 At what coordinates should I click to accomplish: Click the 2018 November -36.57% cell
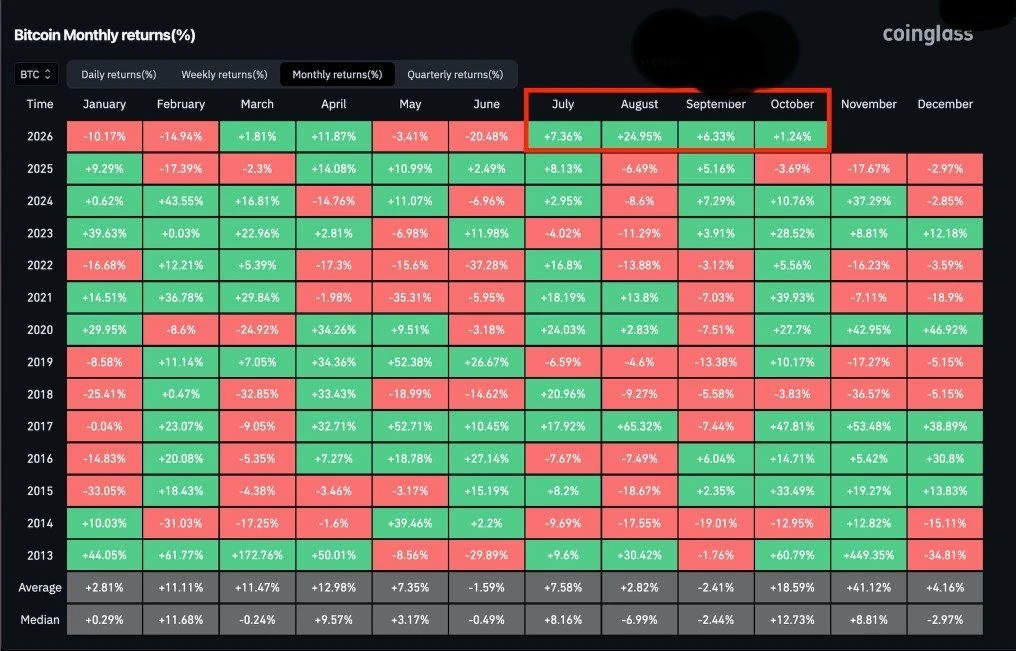(x=868, y=394)
